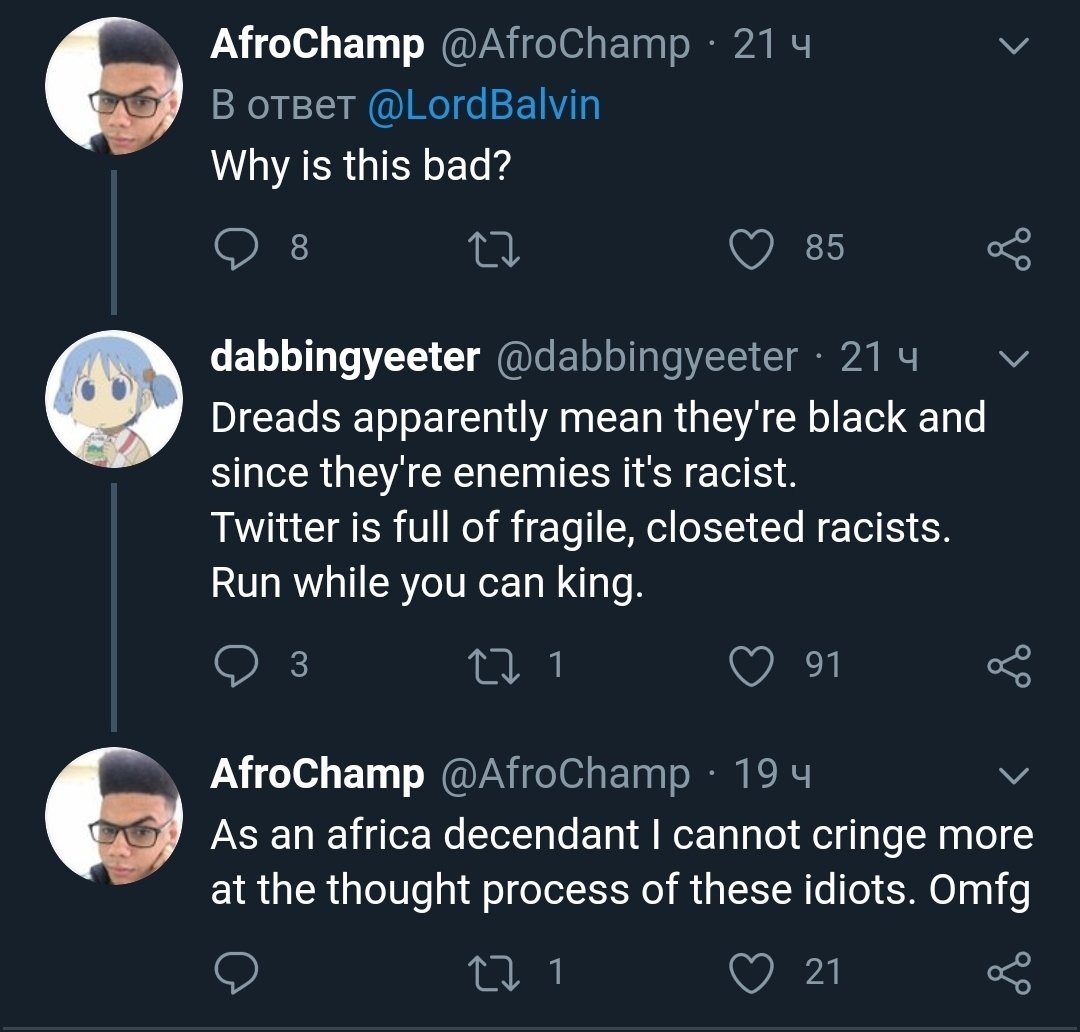Reply to AfroChamp's "Why is this bad?" tweet
1080x1032 pixels.
click(x=237, y=249)
